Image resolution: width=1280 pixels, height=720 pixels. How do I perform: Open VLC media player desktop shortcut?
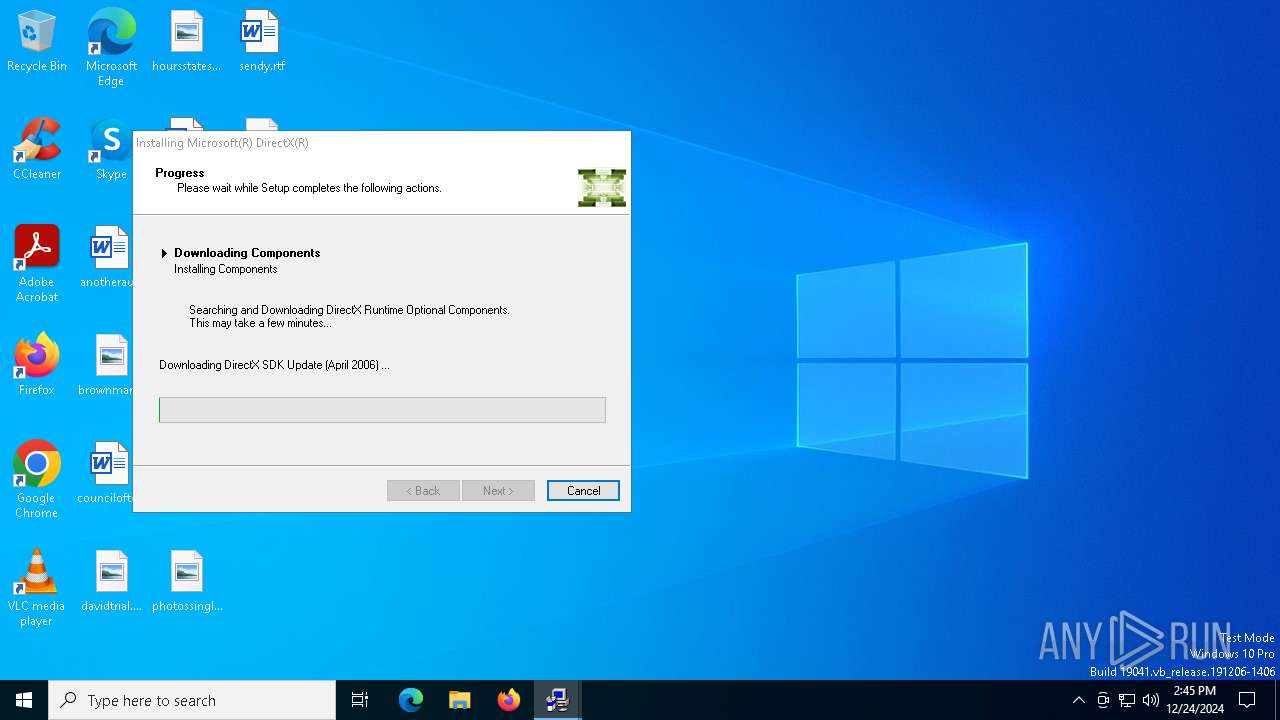(37, 588)
